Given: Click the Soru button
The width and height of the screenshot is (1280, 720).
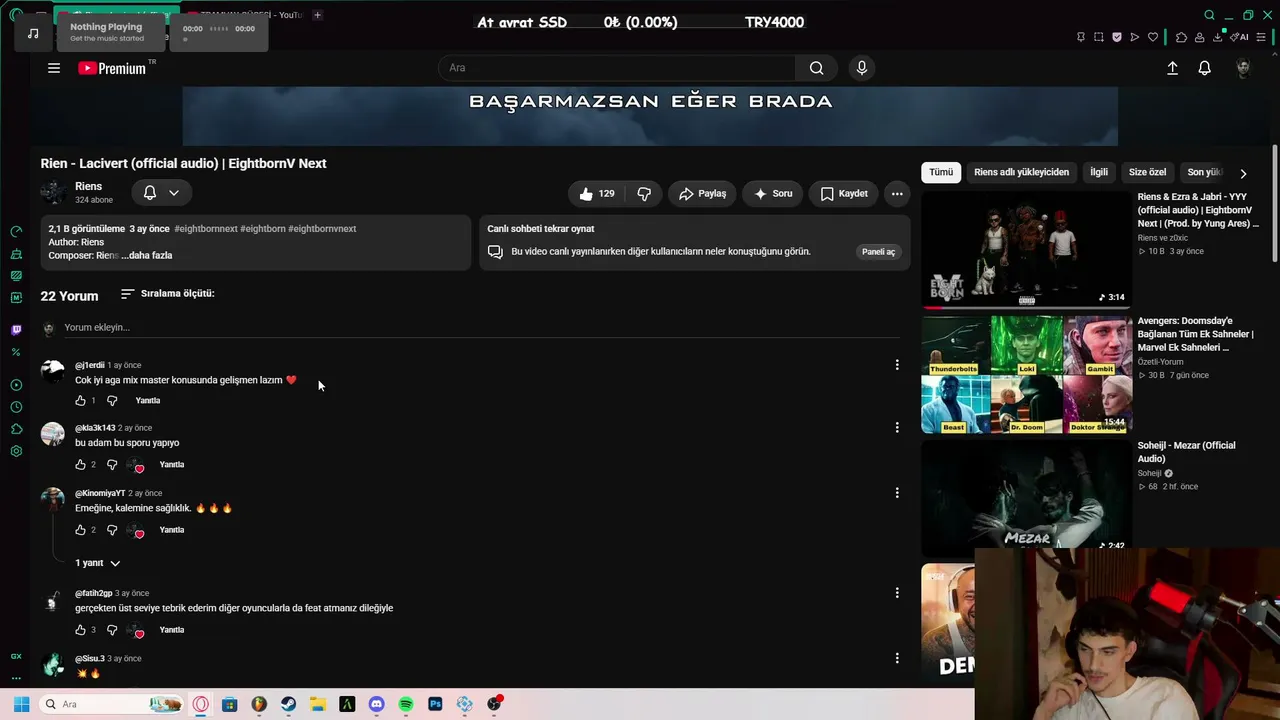Looking at the screenshot, I should click(773, 194).
